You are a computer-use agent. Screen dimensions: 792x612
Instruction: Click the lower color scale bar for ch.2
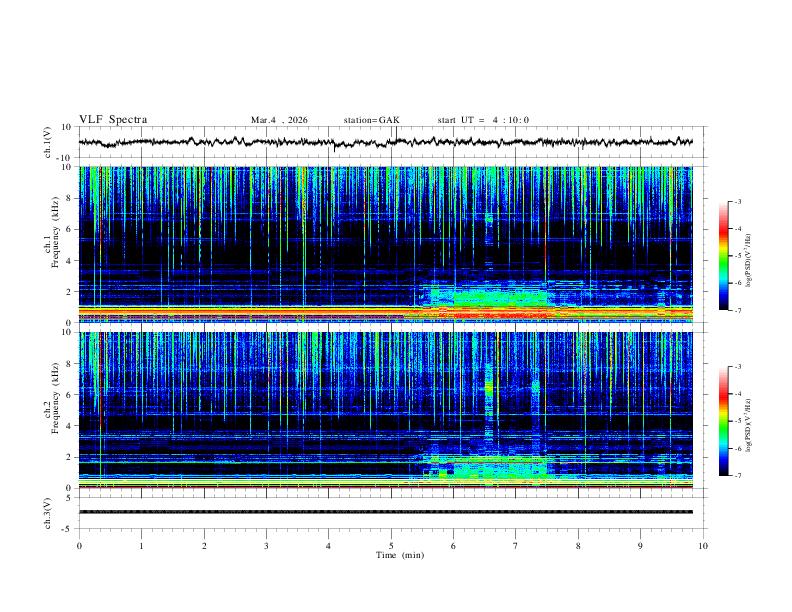click(723, 421)
